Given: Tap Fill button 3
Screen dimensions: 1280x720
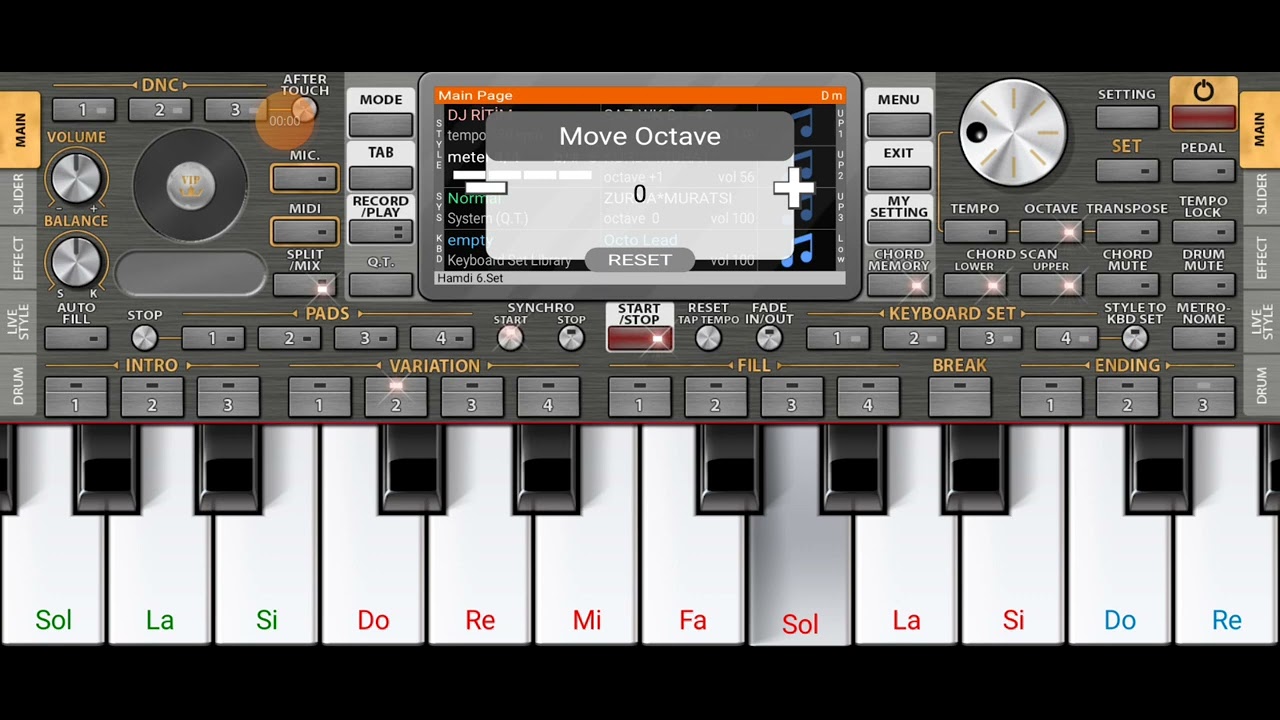Looking at the screenshot, I should click(791, 396).
